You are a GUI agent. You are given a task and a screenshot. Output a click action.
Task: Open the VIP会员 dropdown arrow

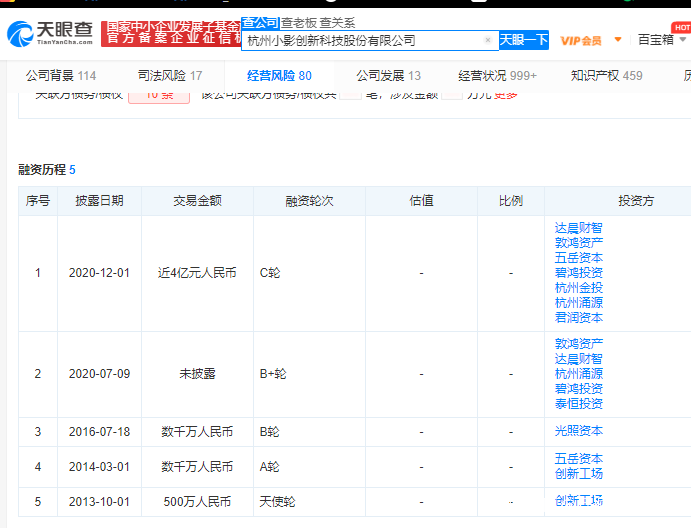617,40
